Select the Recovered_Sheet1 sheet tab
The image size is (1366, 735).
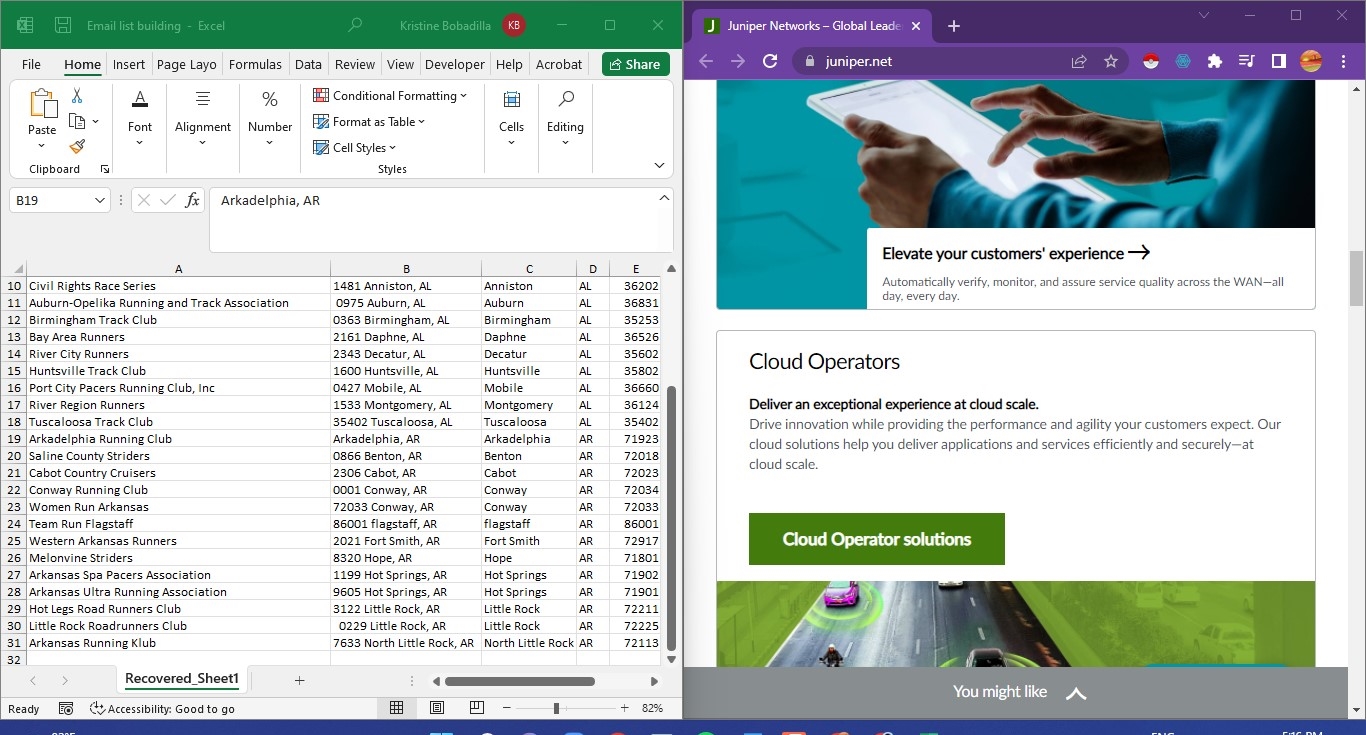click(182, 679)
